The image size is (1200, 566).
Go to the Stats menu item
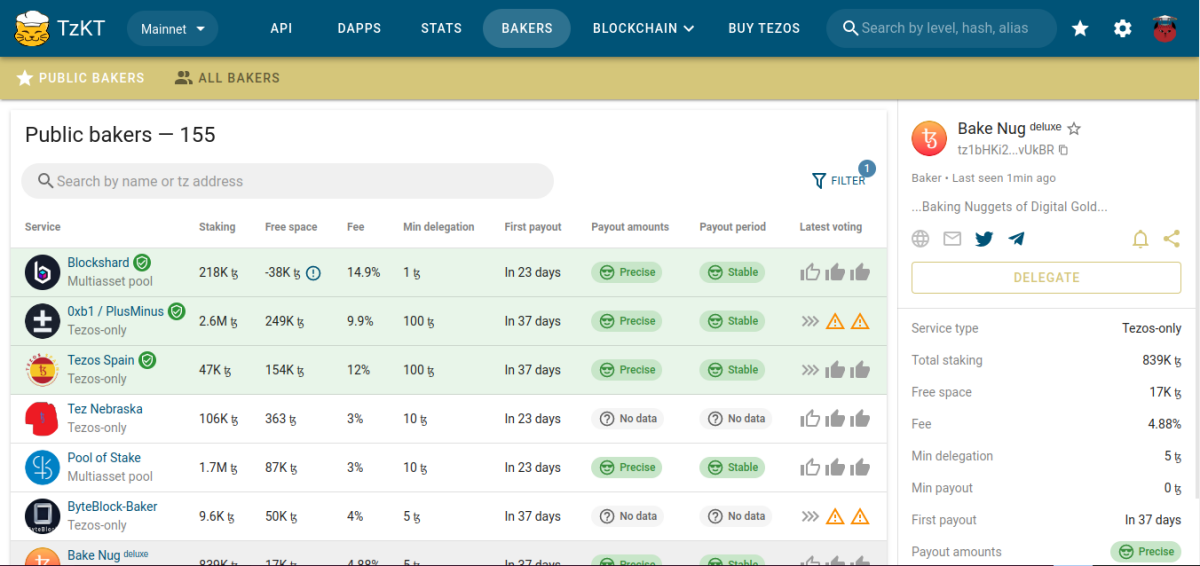click(x=441, y=28)
